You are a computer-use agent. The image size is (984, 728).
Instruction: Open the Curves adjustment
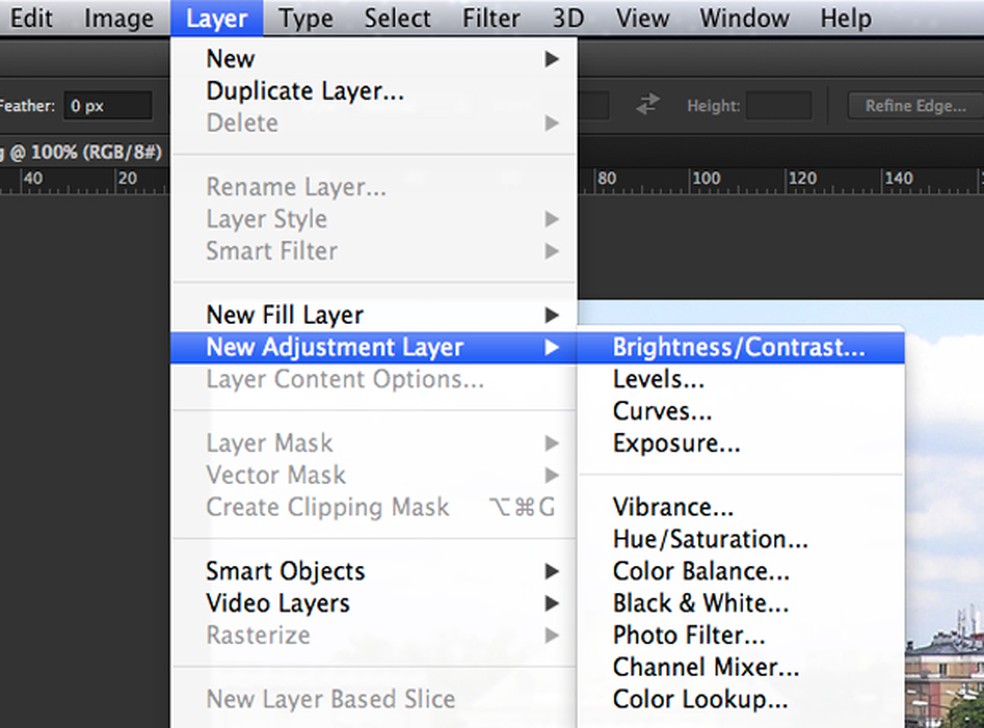click(x=662, y=411)
